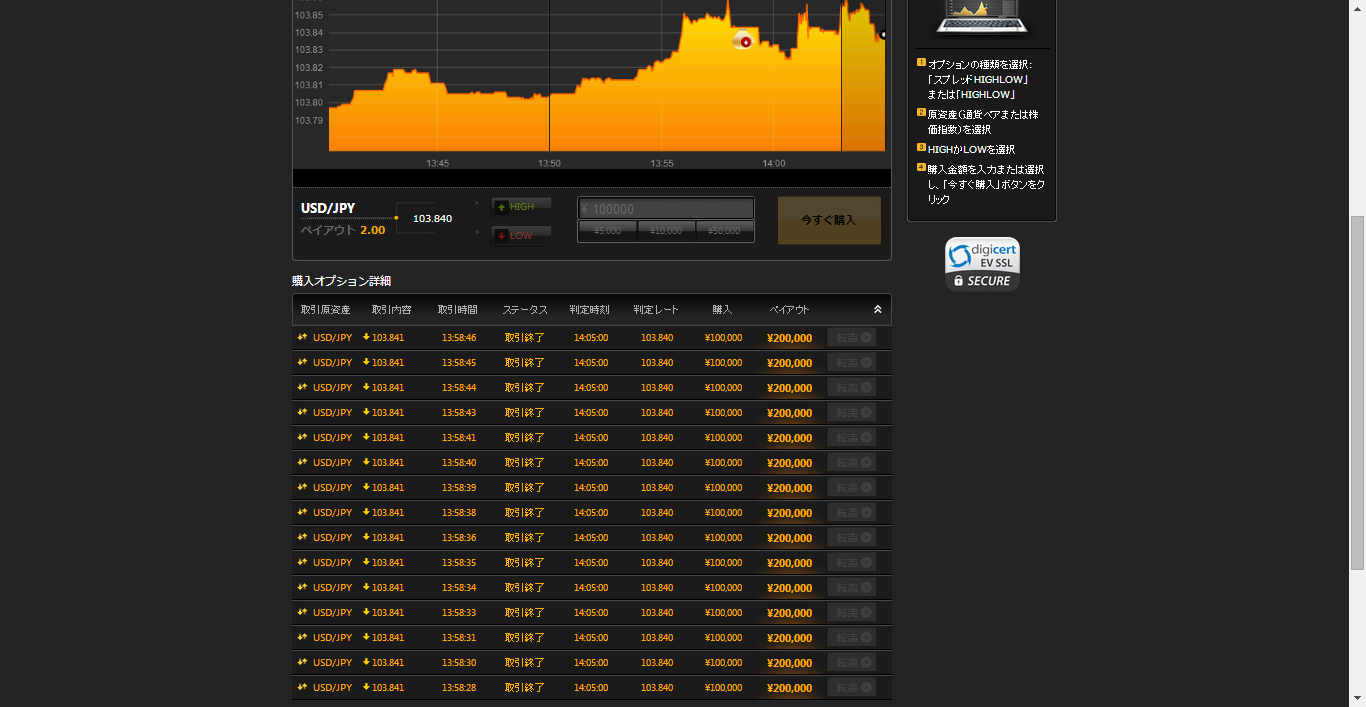Image resolution: width=1366 pixels, height=707 pixels.
Task: Click the 判定レート column header
Action: click(x=656, y=310)
